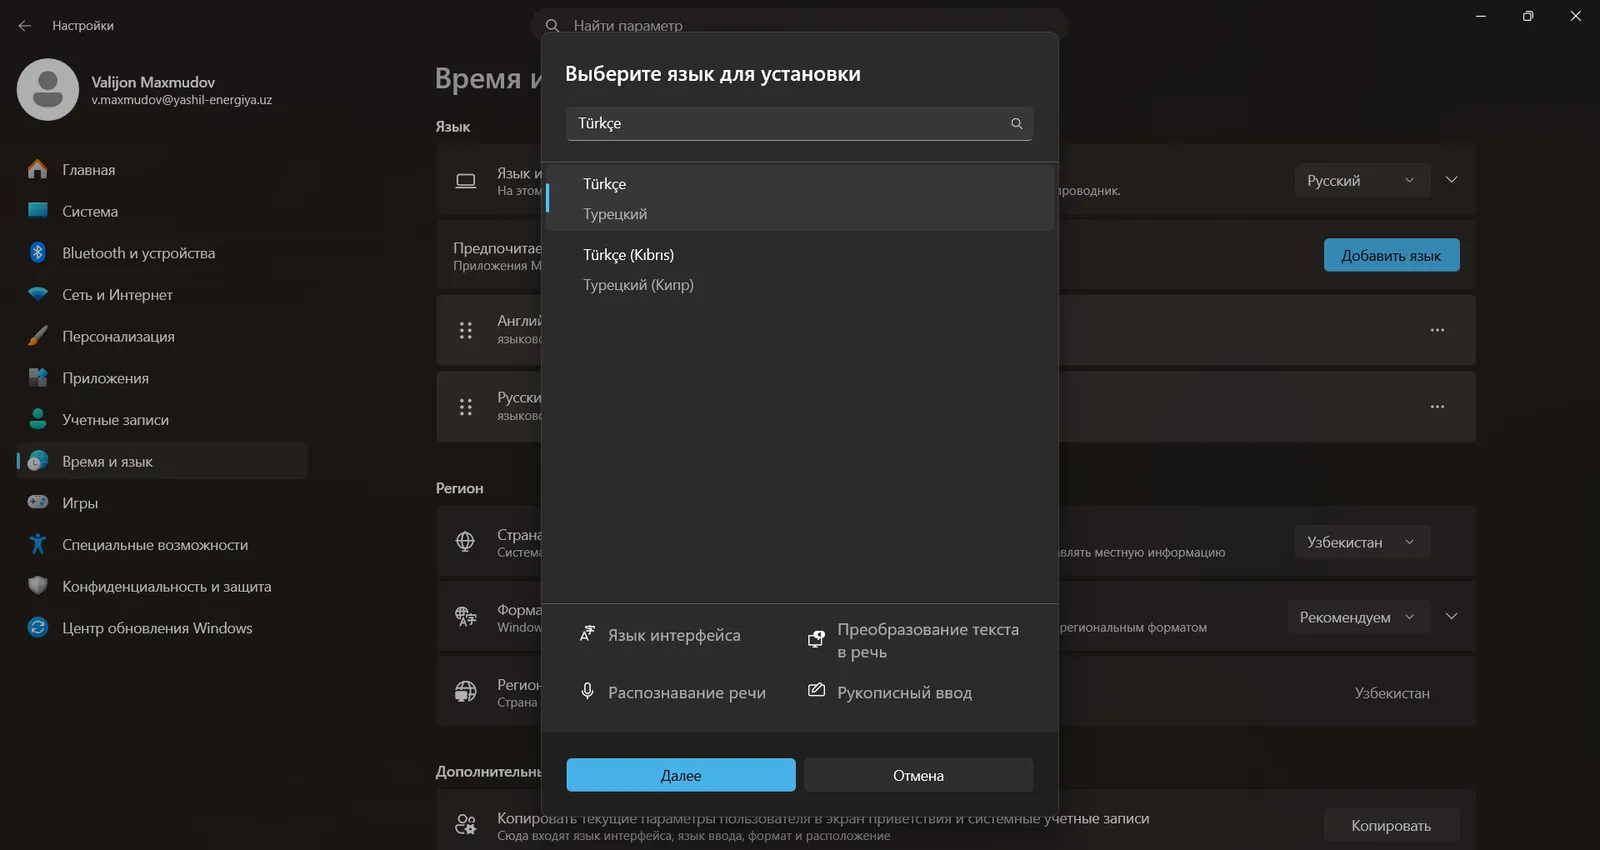The height and width of the screenshot is (850, 1600).
Task: Click the Добавить язык button
Action: 1391,255
